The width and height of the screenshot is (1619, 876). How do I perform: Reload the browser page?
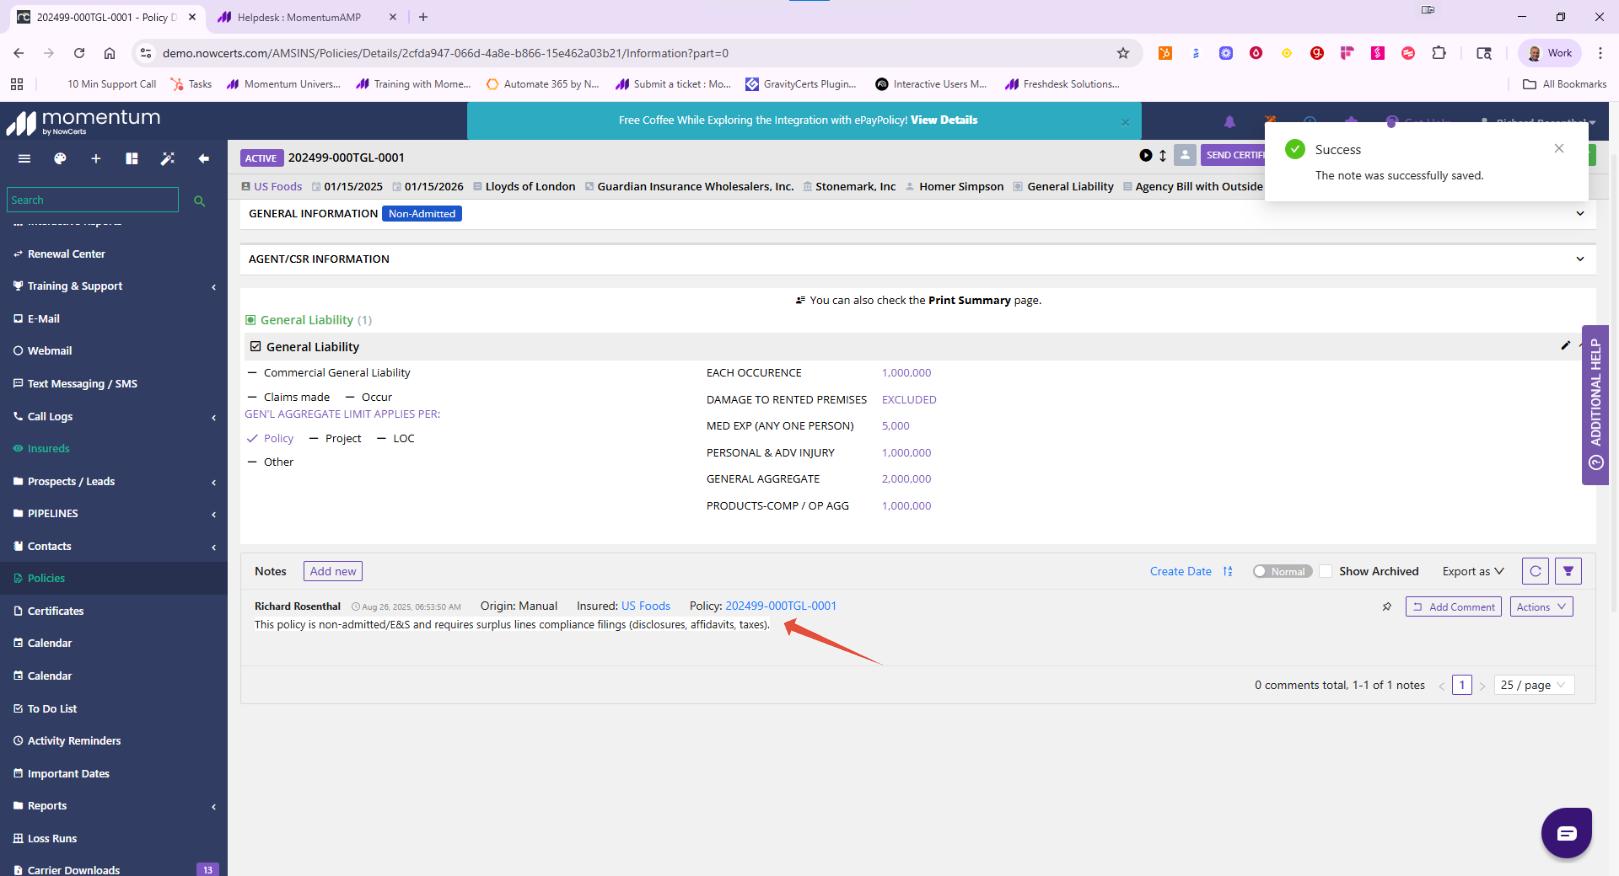coord(79,53)
